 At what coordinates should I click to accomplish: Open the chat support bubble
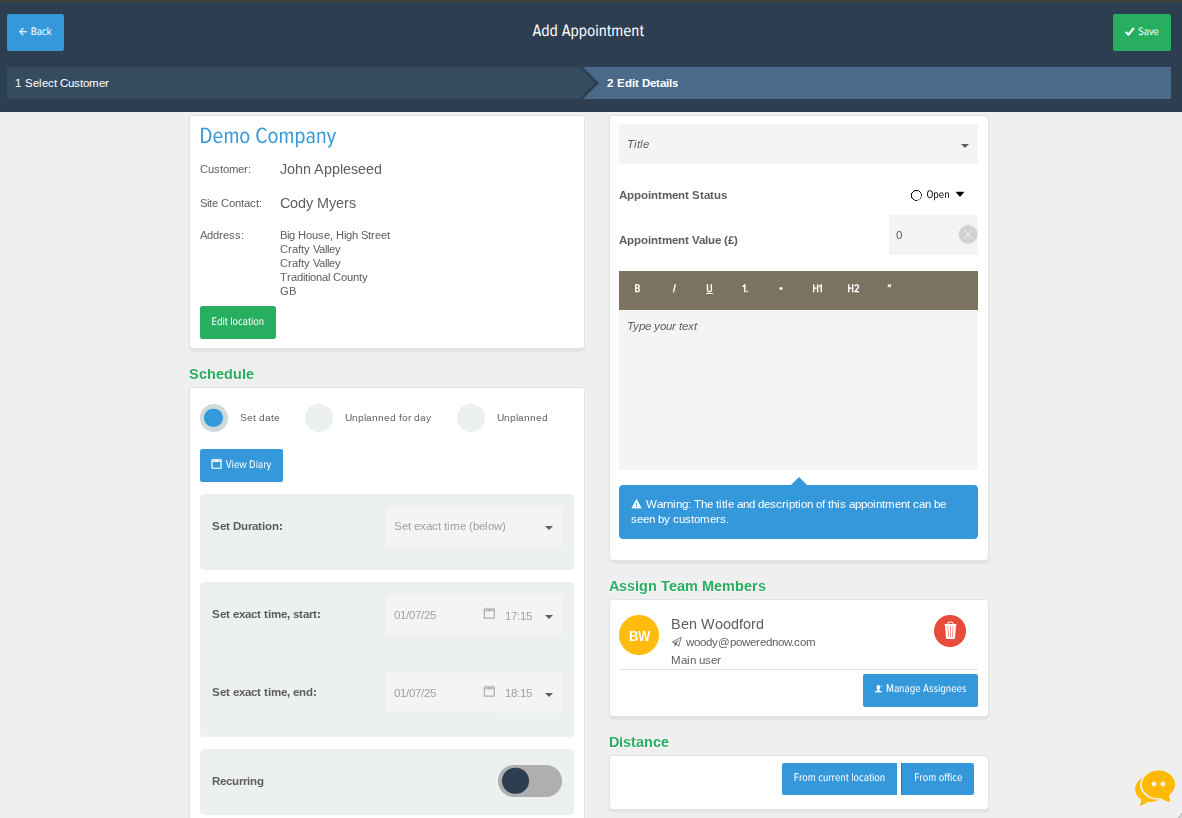point(1155,787)
